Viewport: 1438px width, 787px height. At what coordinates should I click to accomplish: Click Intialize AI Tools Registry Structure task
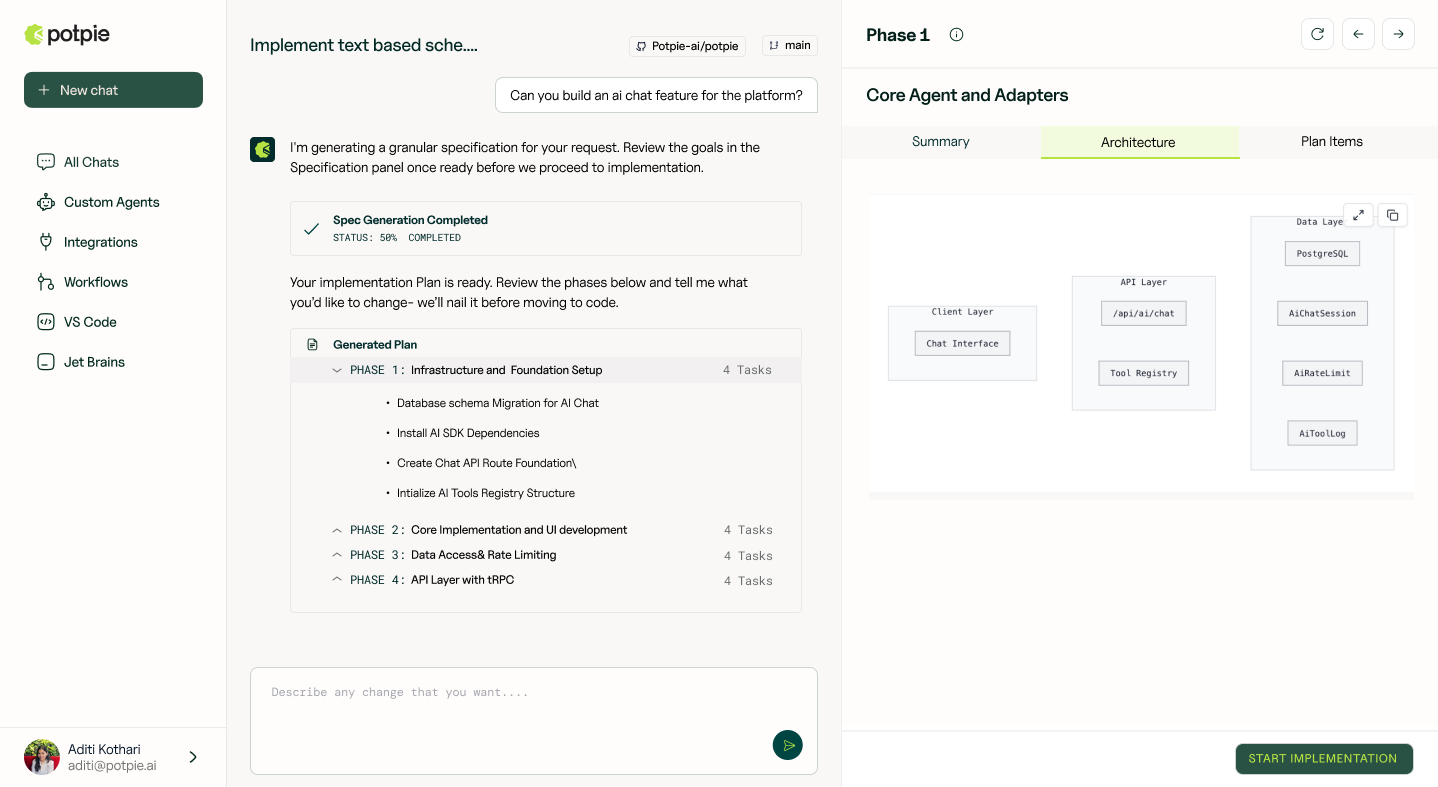pyautogui.click(x=486, y=493)
